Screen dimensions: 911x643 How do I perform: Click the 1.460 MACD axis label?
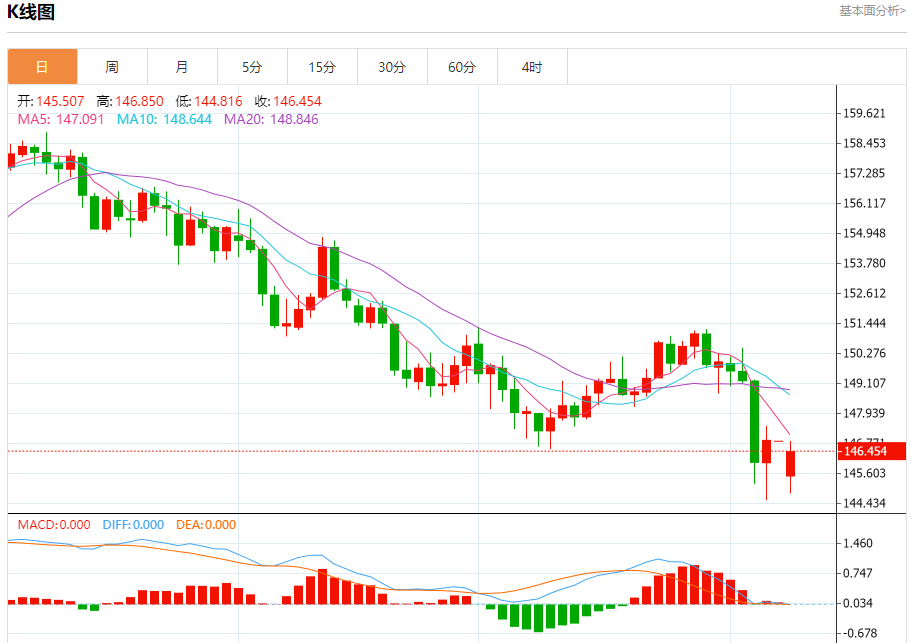858,544
